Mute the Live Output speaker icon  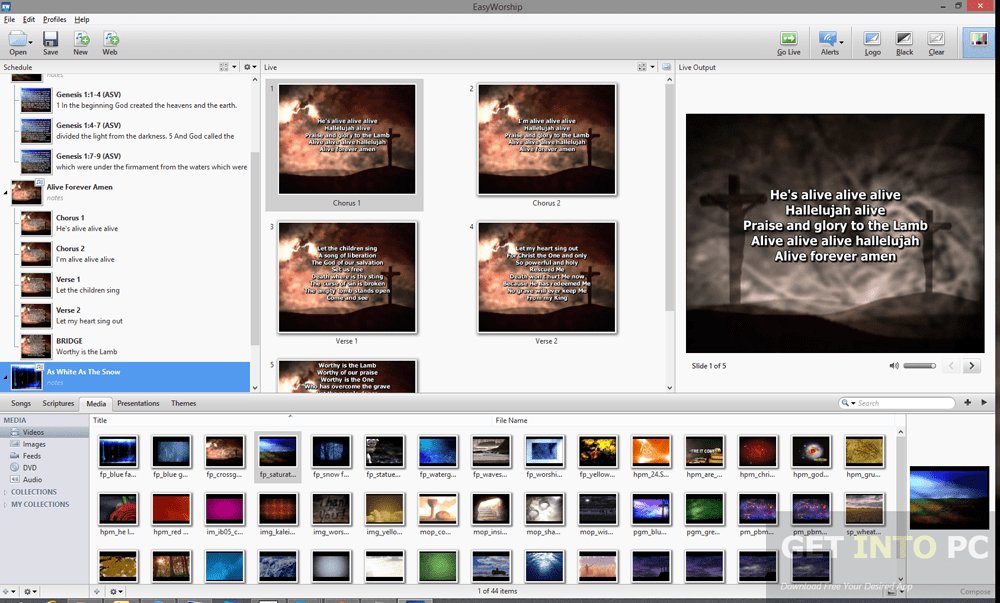(894, 366)
